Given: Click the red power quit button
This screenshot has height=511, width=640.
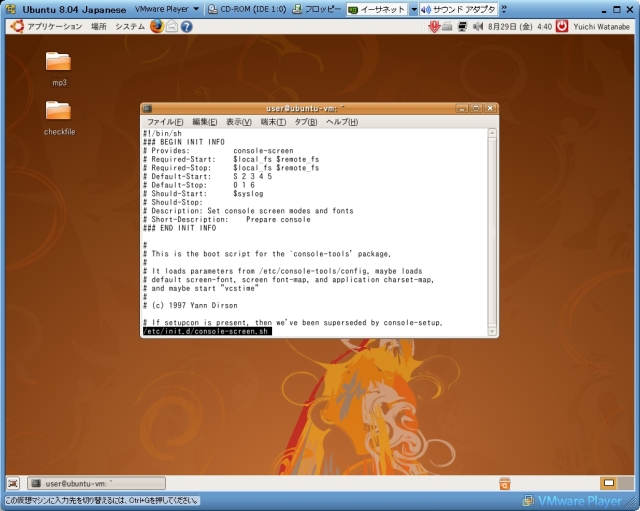Looking at the screenshot, I should tap(562, 27).
